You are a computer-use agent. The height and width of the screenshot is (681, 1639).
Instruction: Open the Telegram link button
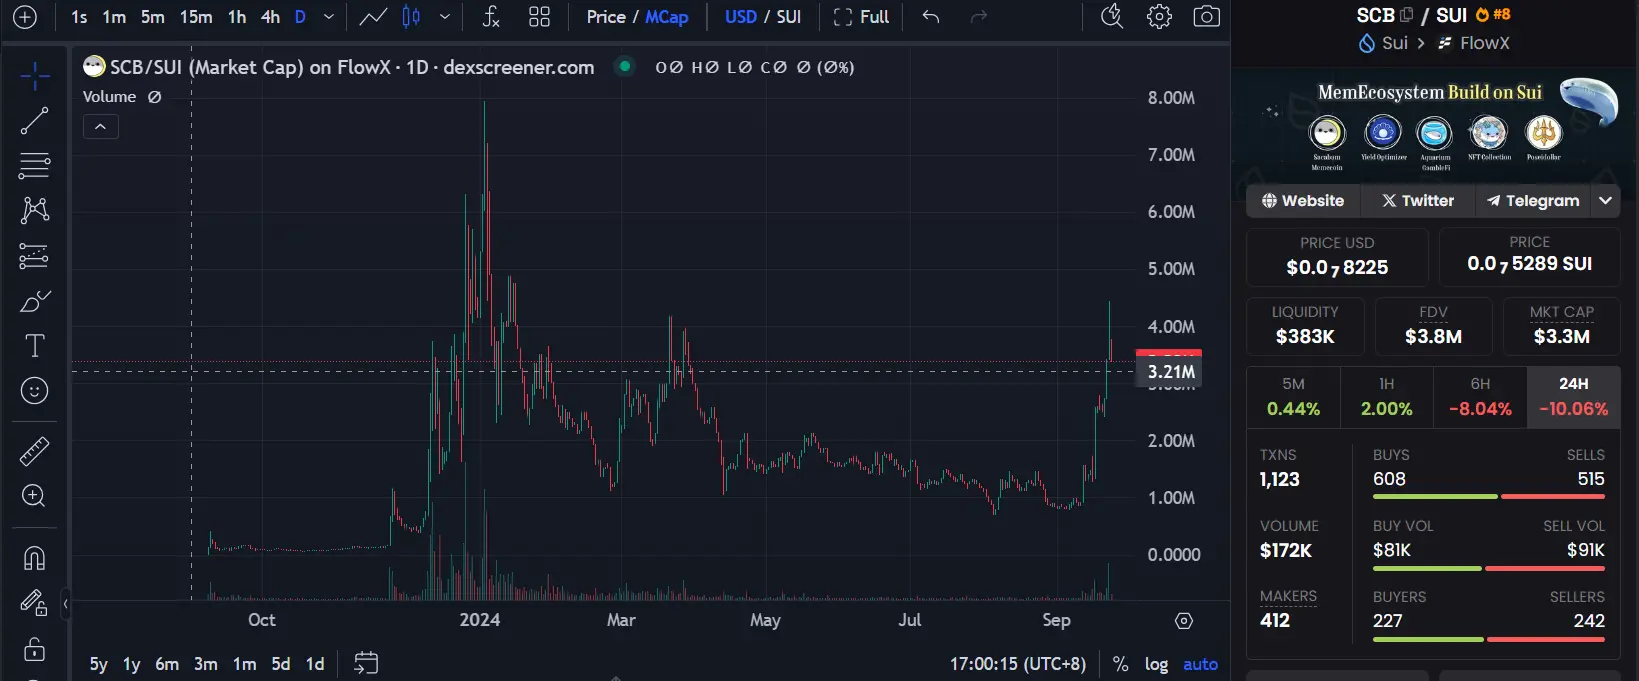[x=1532, y=200]
